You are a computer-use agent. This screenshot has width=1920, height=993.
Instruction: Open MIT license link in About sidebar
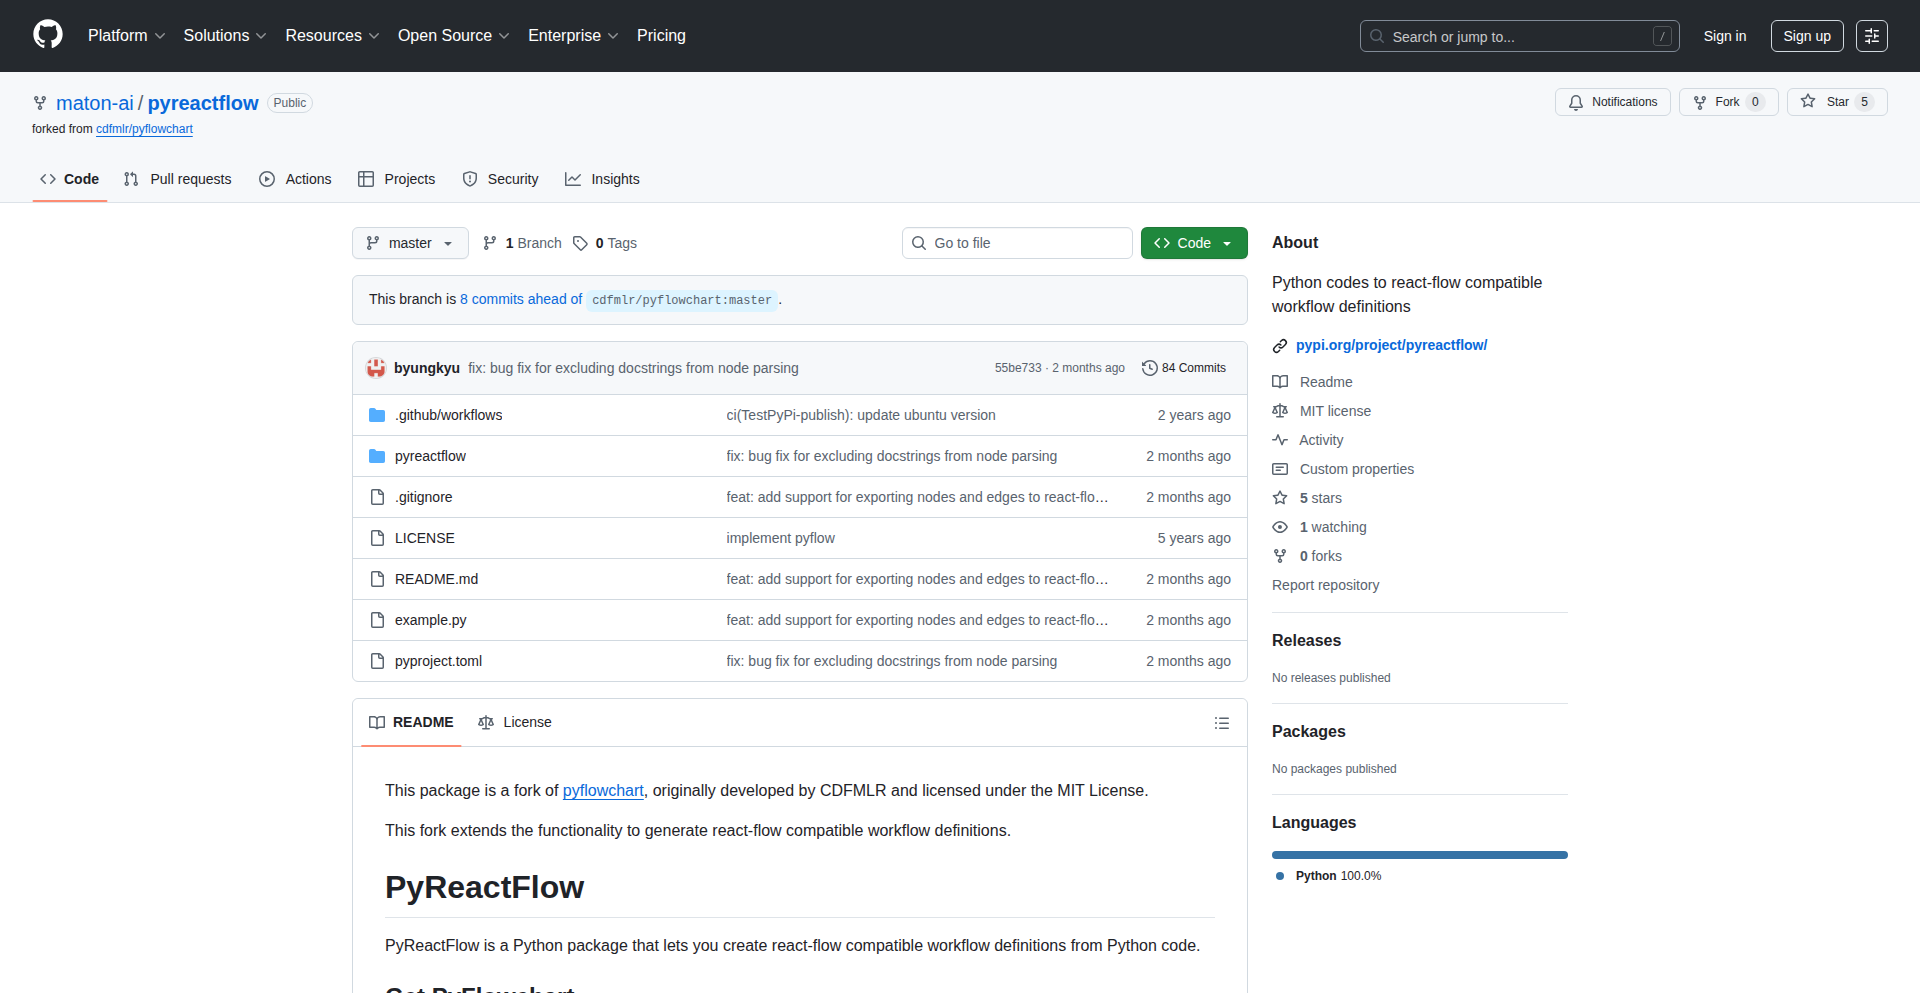coord(1321,411)
